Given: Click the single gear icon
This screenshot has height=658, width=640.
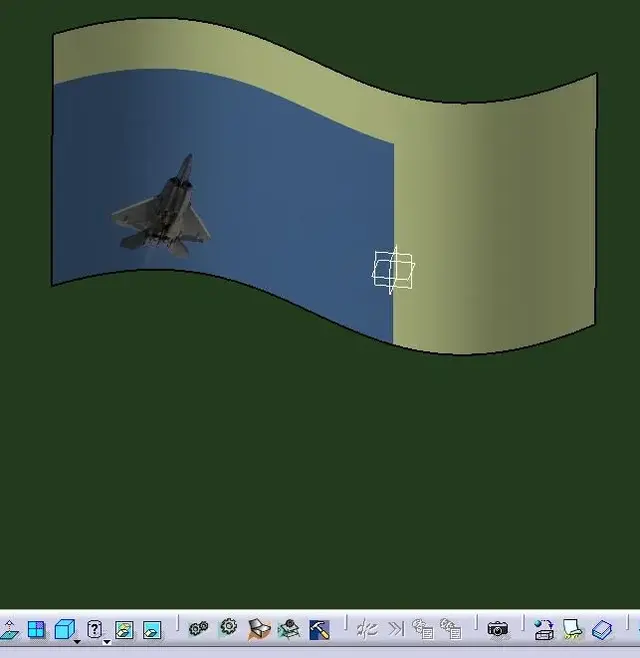Looking at the screenshot, I should click(x=228, y=628).
